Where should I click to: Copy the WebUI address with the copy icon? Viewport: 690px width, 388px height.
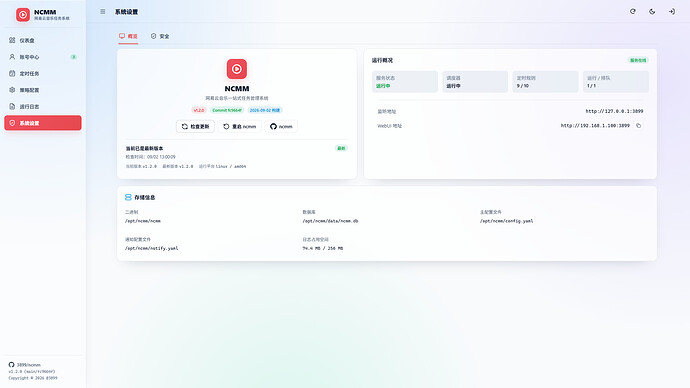point(639,126)
